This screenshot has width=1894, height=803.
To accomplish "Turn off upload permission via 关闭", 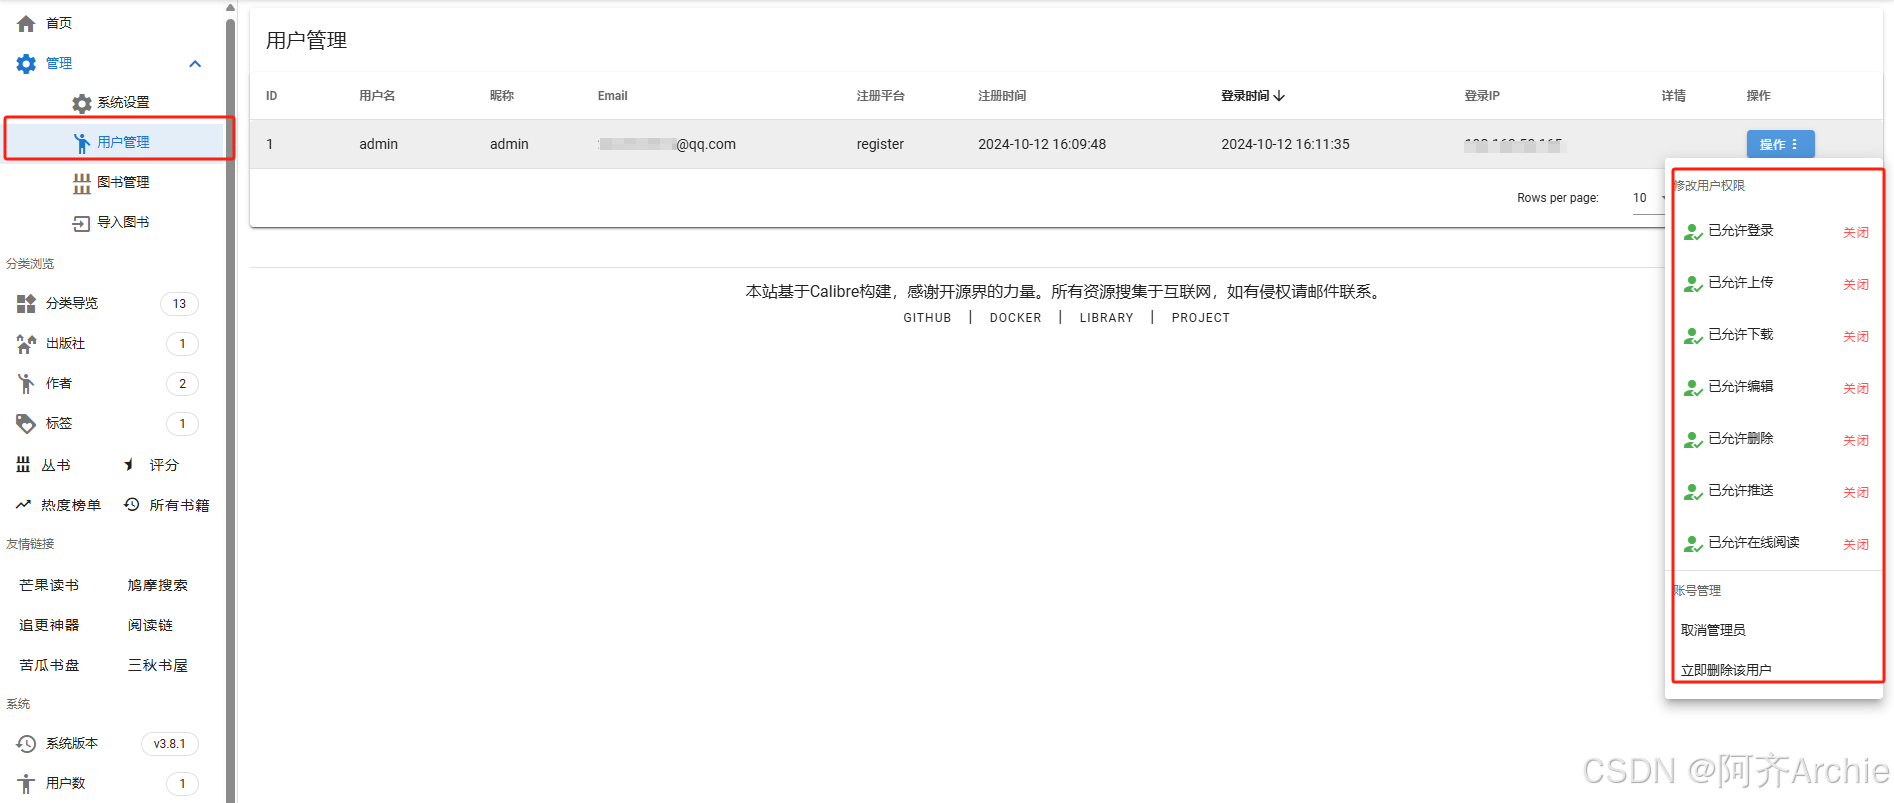I will coord(1856,284).
